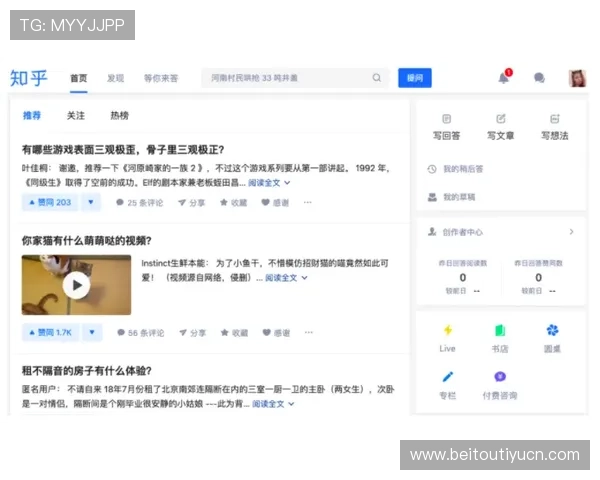Open the user avatar profile menu
This screenshot has width=600, height=480.
tap(577, 78)
